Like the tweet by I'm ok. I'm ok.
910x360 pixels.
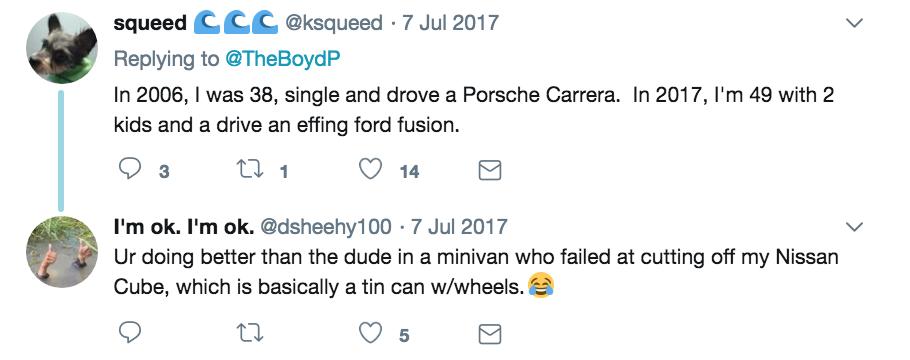point(370,333)
